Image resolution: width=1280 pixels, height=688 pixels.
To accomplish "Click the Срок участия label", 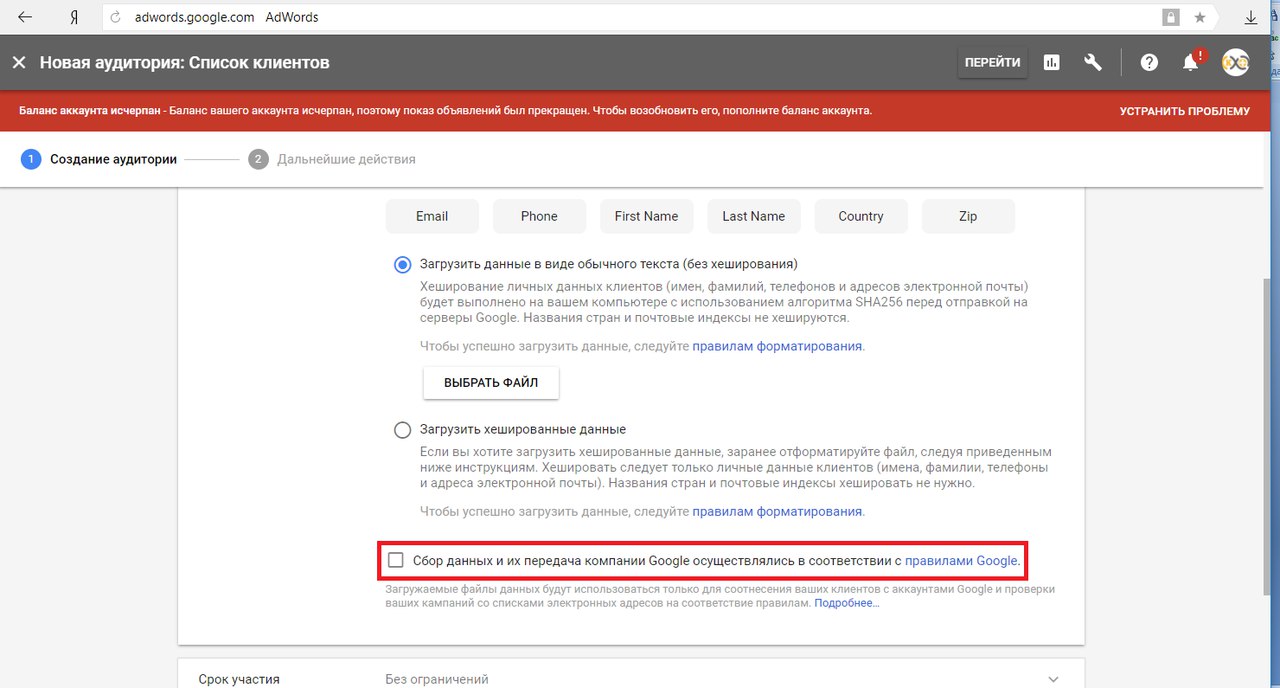I will (239, 679).
